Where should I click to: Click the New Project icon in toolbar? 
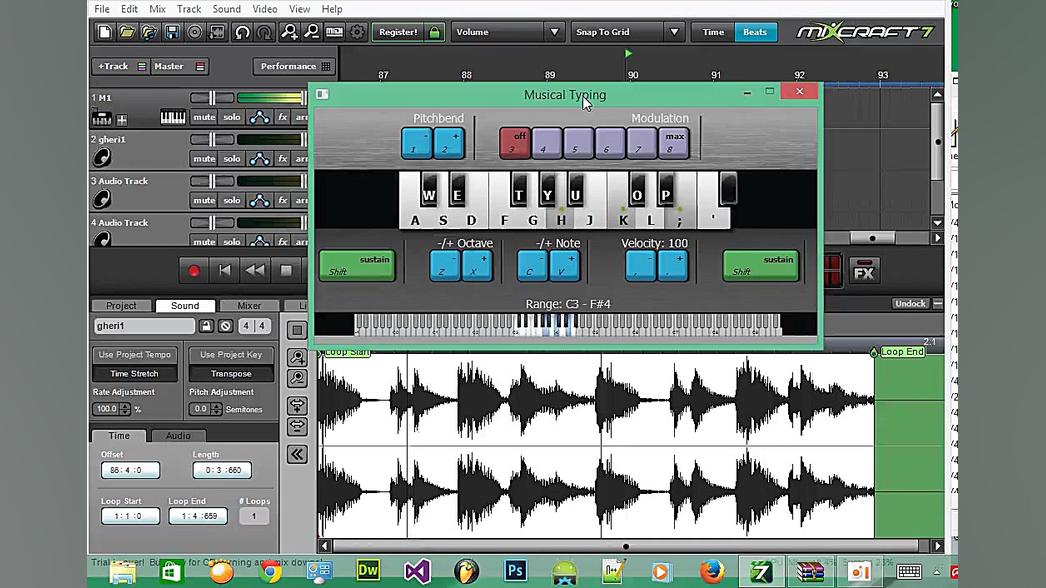105,32
